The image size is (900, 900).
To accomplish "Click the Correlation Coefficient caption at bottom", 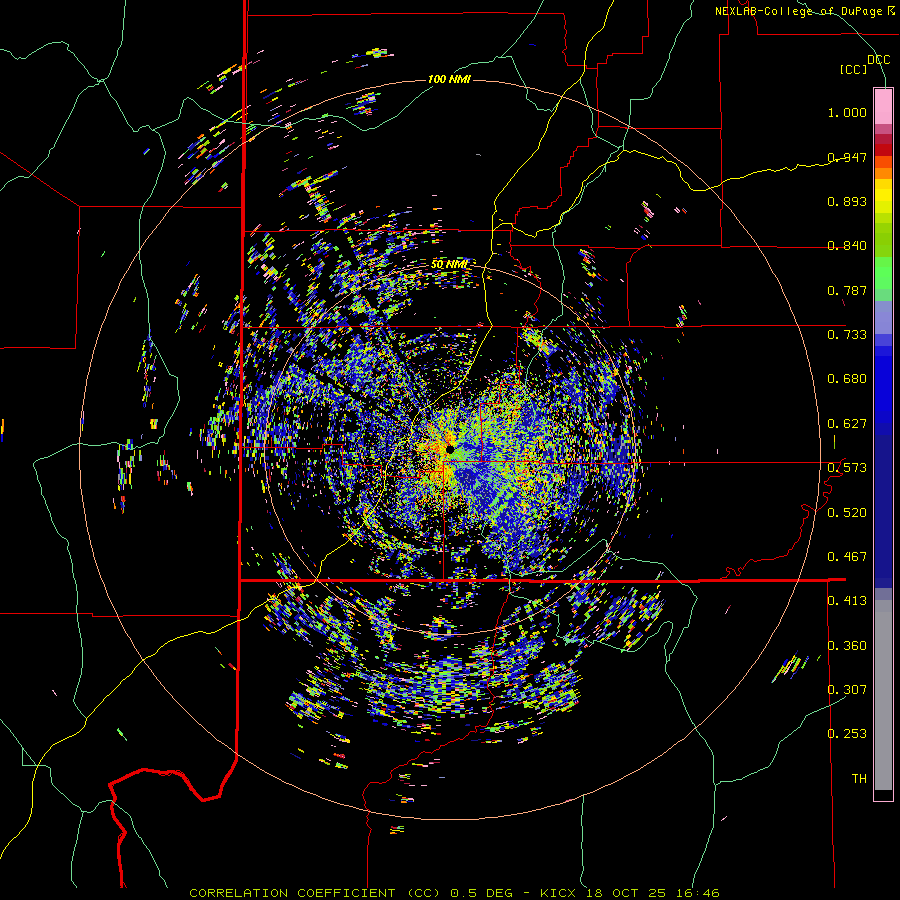I will [454, 893].
